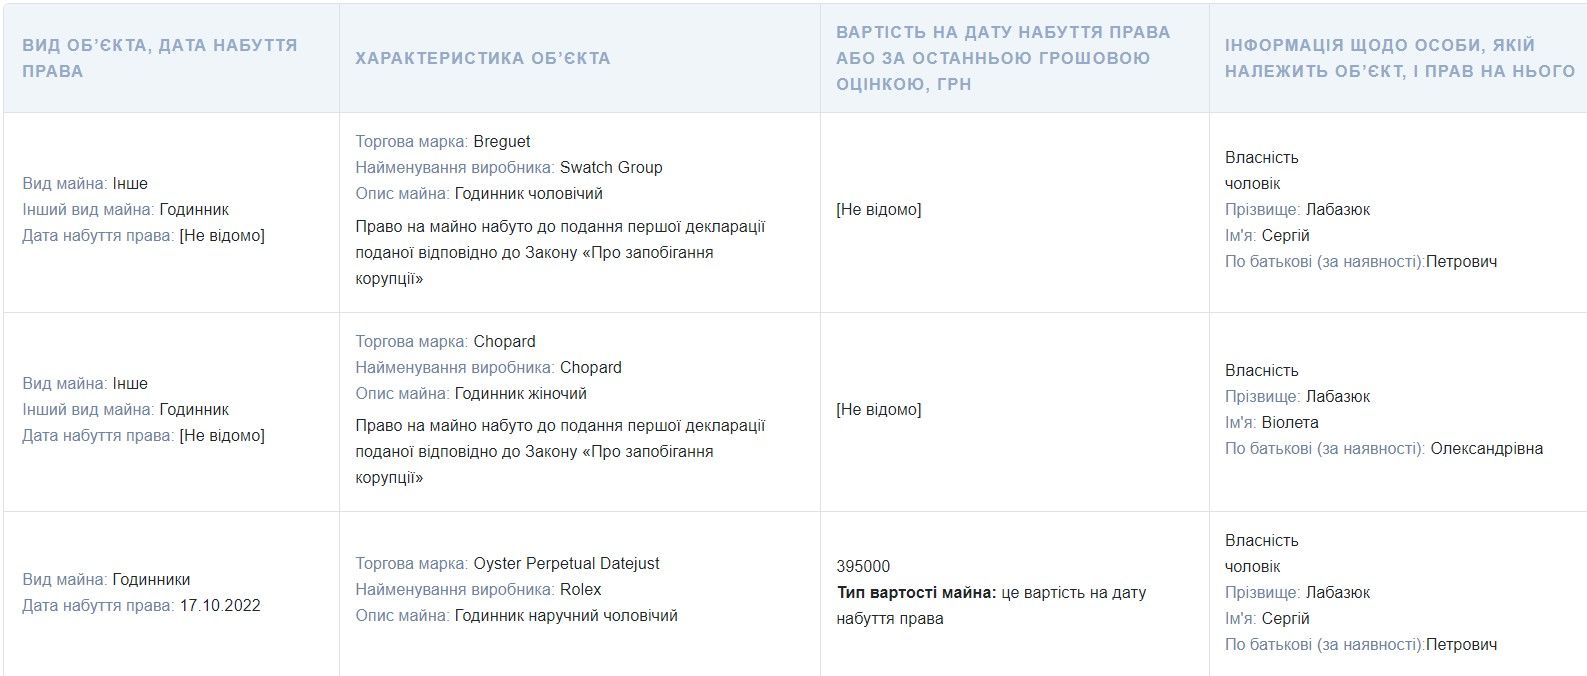Click the Rolex manufacturer name
Image resolution: width=1587 pixels, height=676 pixels.
[581, 589]
